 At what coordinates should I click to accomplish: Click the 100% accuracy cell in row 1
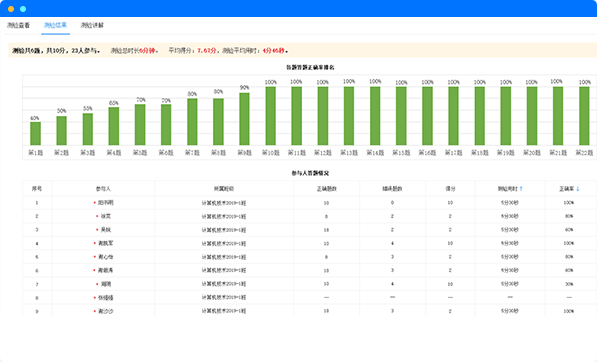pyautogui.click(x=569, y=203)
